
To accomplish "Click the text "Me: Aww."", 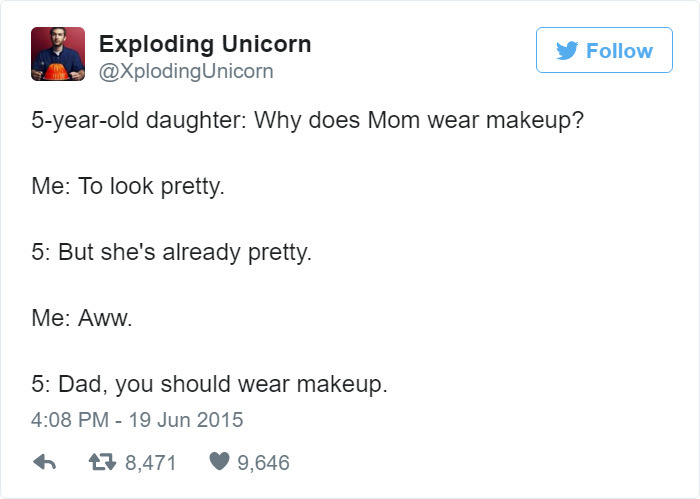I will [82, 318].
